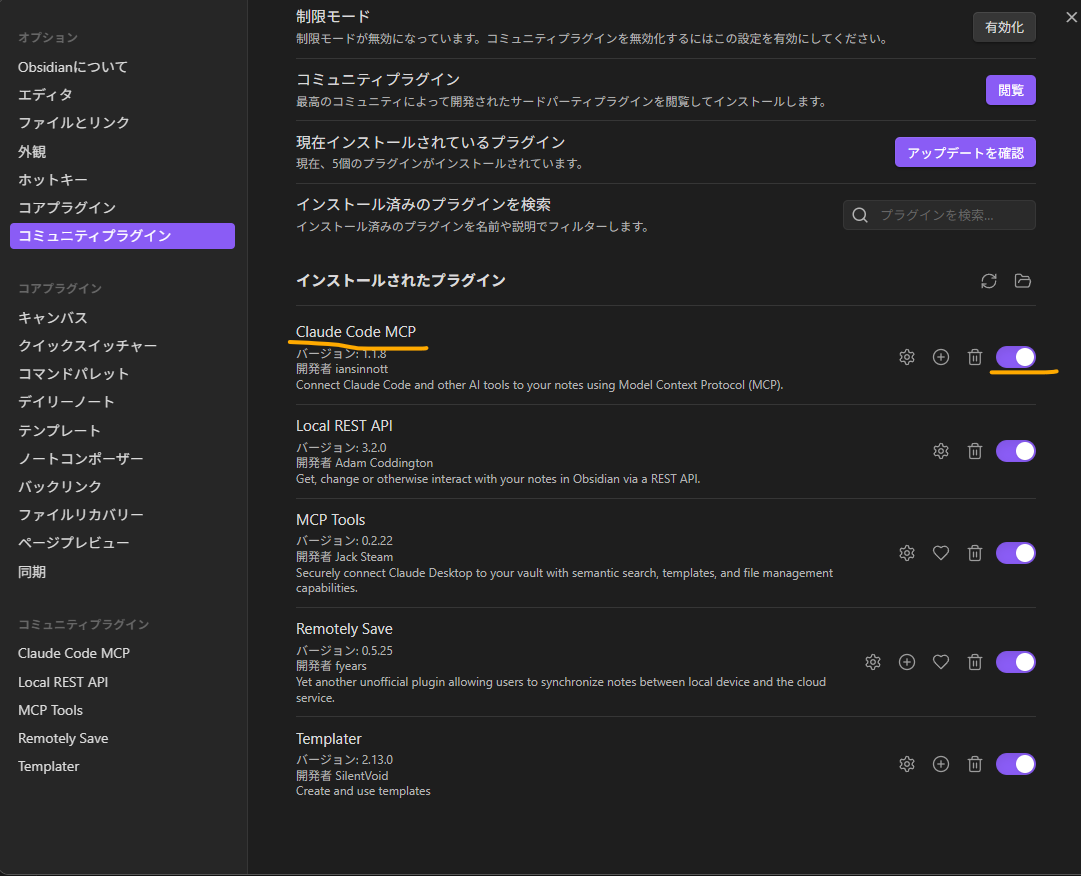Click the 有効化 restricted mode button
The height and width of the screenshot is (876, 1081).
[x=1004, y=28]
